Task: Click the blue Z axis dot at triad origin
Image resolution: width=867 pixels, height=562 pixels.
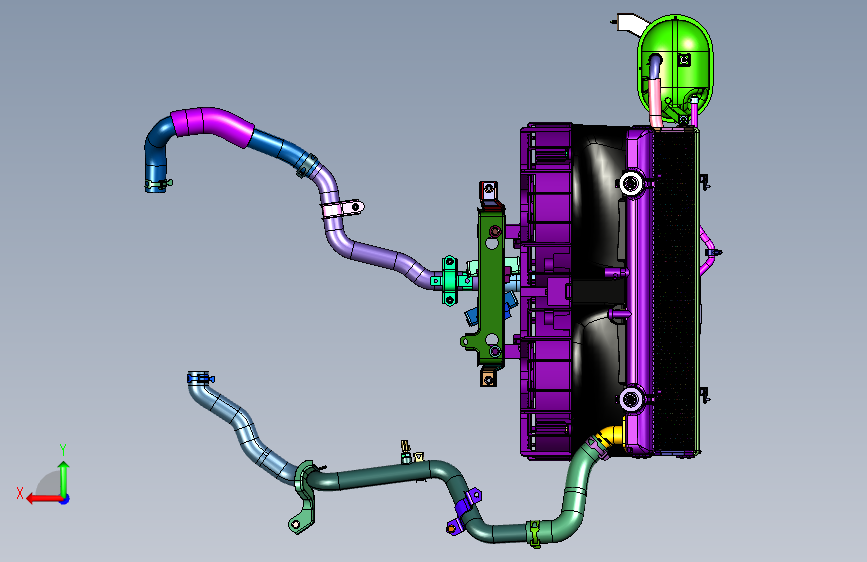Action: 65,499
